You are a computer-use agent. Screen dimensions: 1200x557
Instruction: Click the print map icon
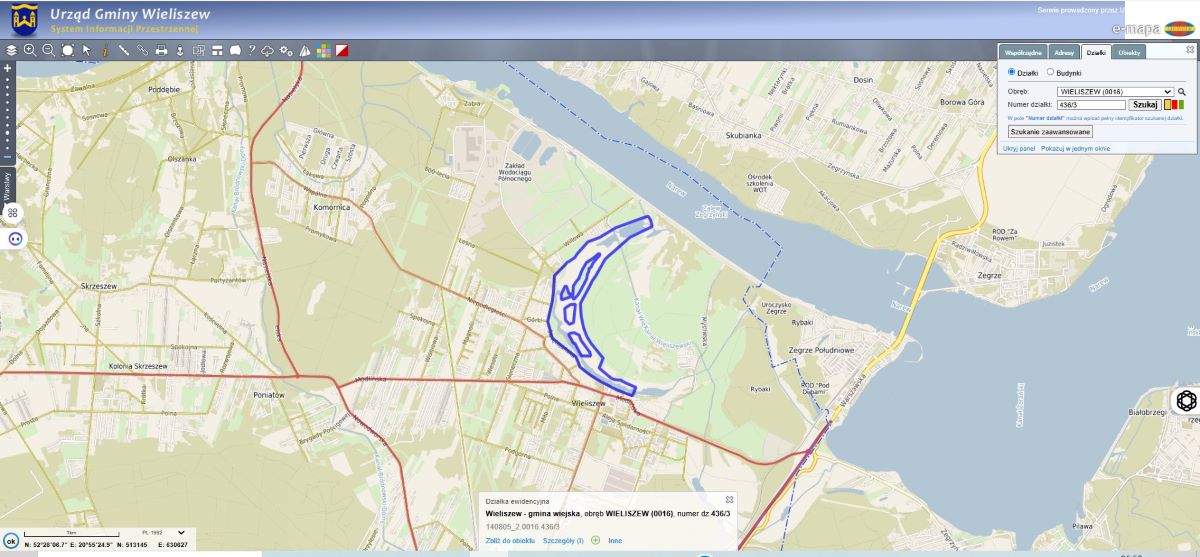(x=161, y=50)
